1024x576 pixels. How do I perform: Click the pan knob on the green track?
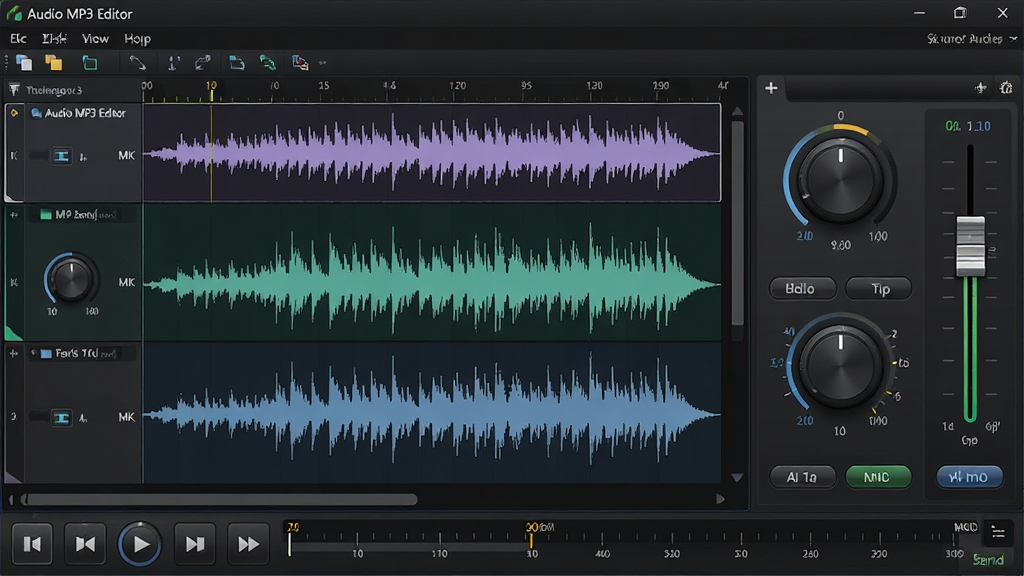coord(71,280)
